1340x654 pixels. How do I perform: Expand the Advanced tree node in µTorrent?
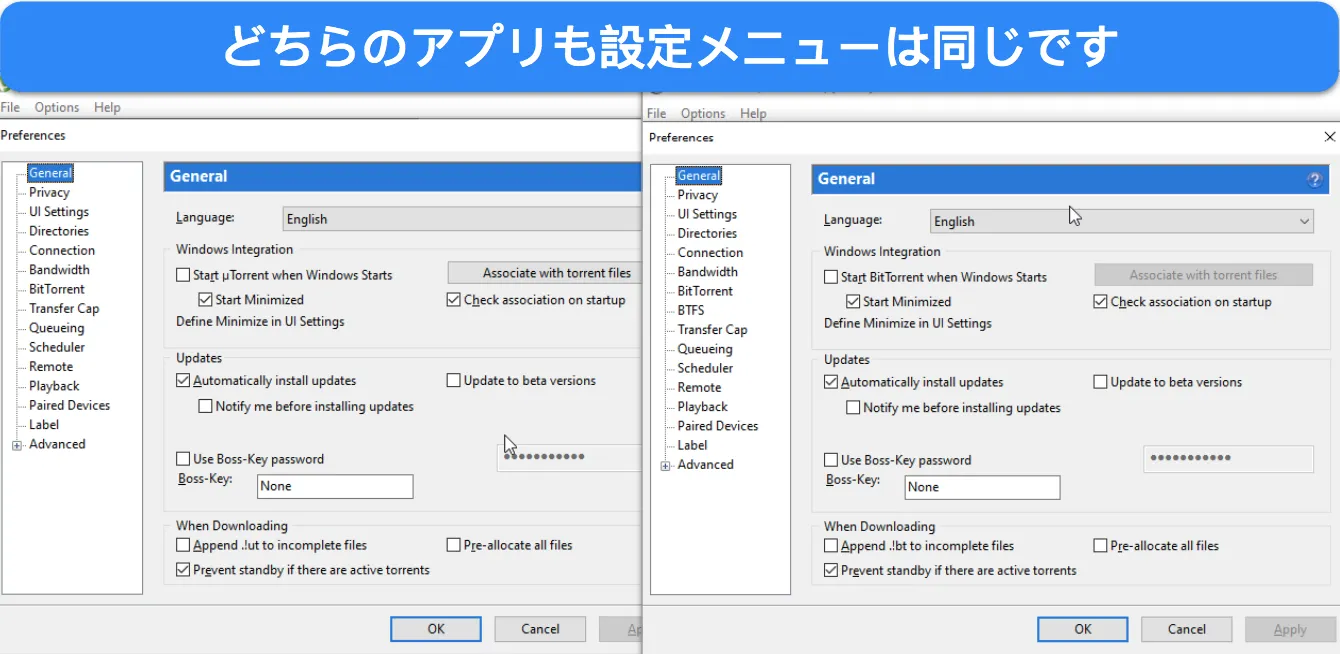[x=17, y=445]
